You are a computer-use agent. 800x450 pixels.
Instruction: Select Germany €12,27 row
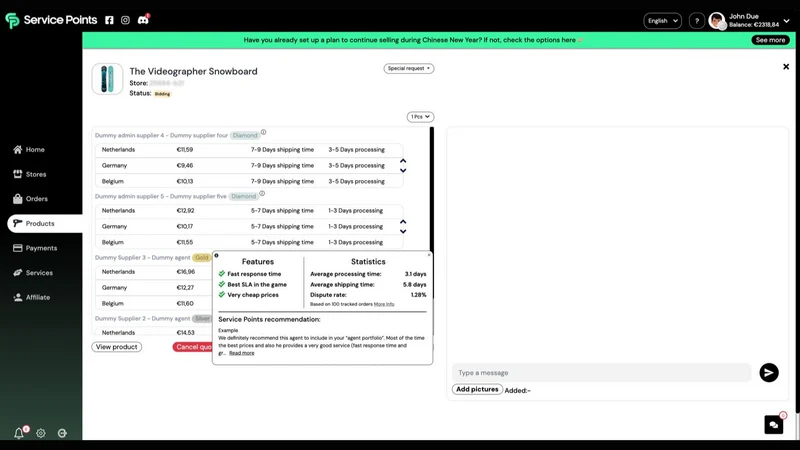pyautogui.click(x=154, y=287)
